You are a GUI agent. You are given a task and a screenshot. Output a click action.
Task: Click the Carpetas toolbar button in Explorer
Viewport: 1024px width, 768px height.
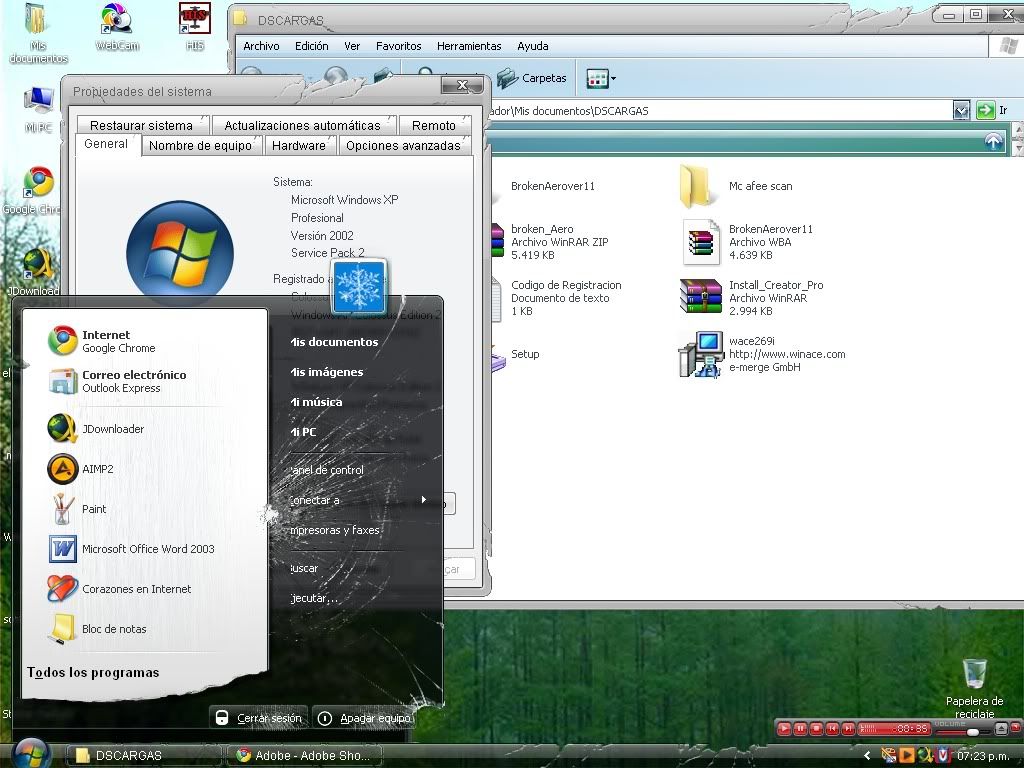[532, 78]
